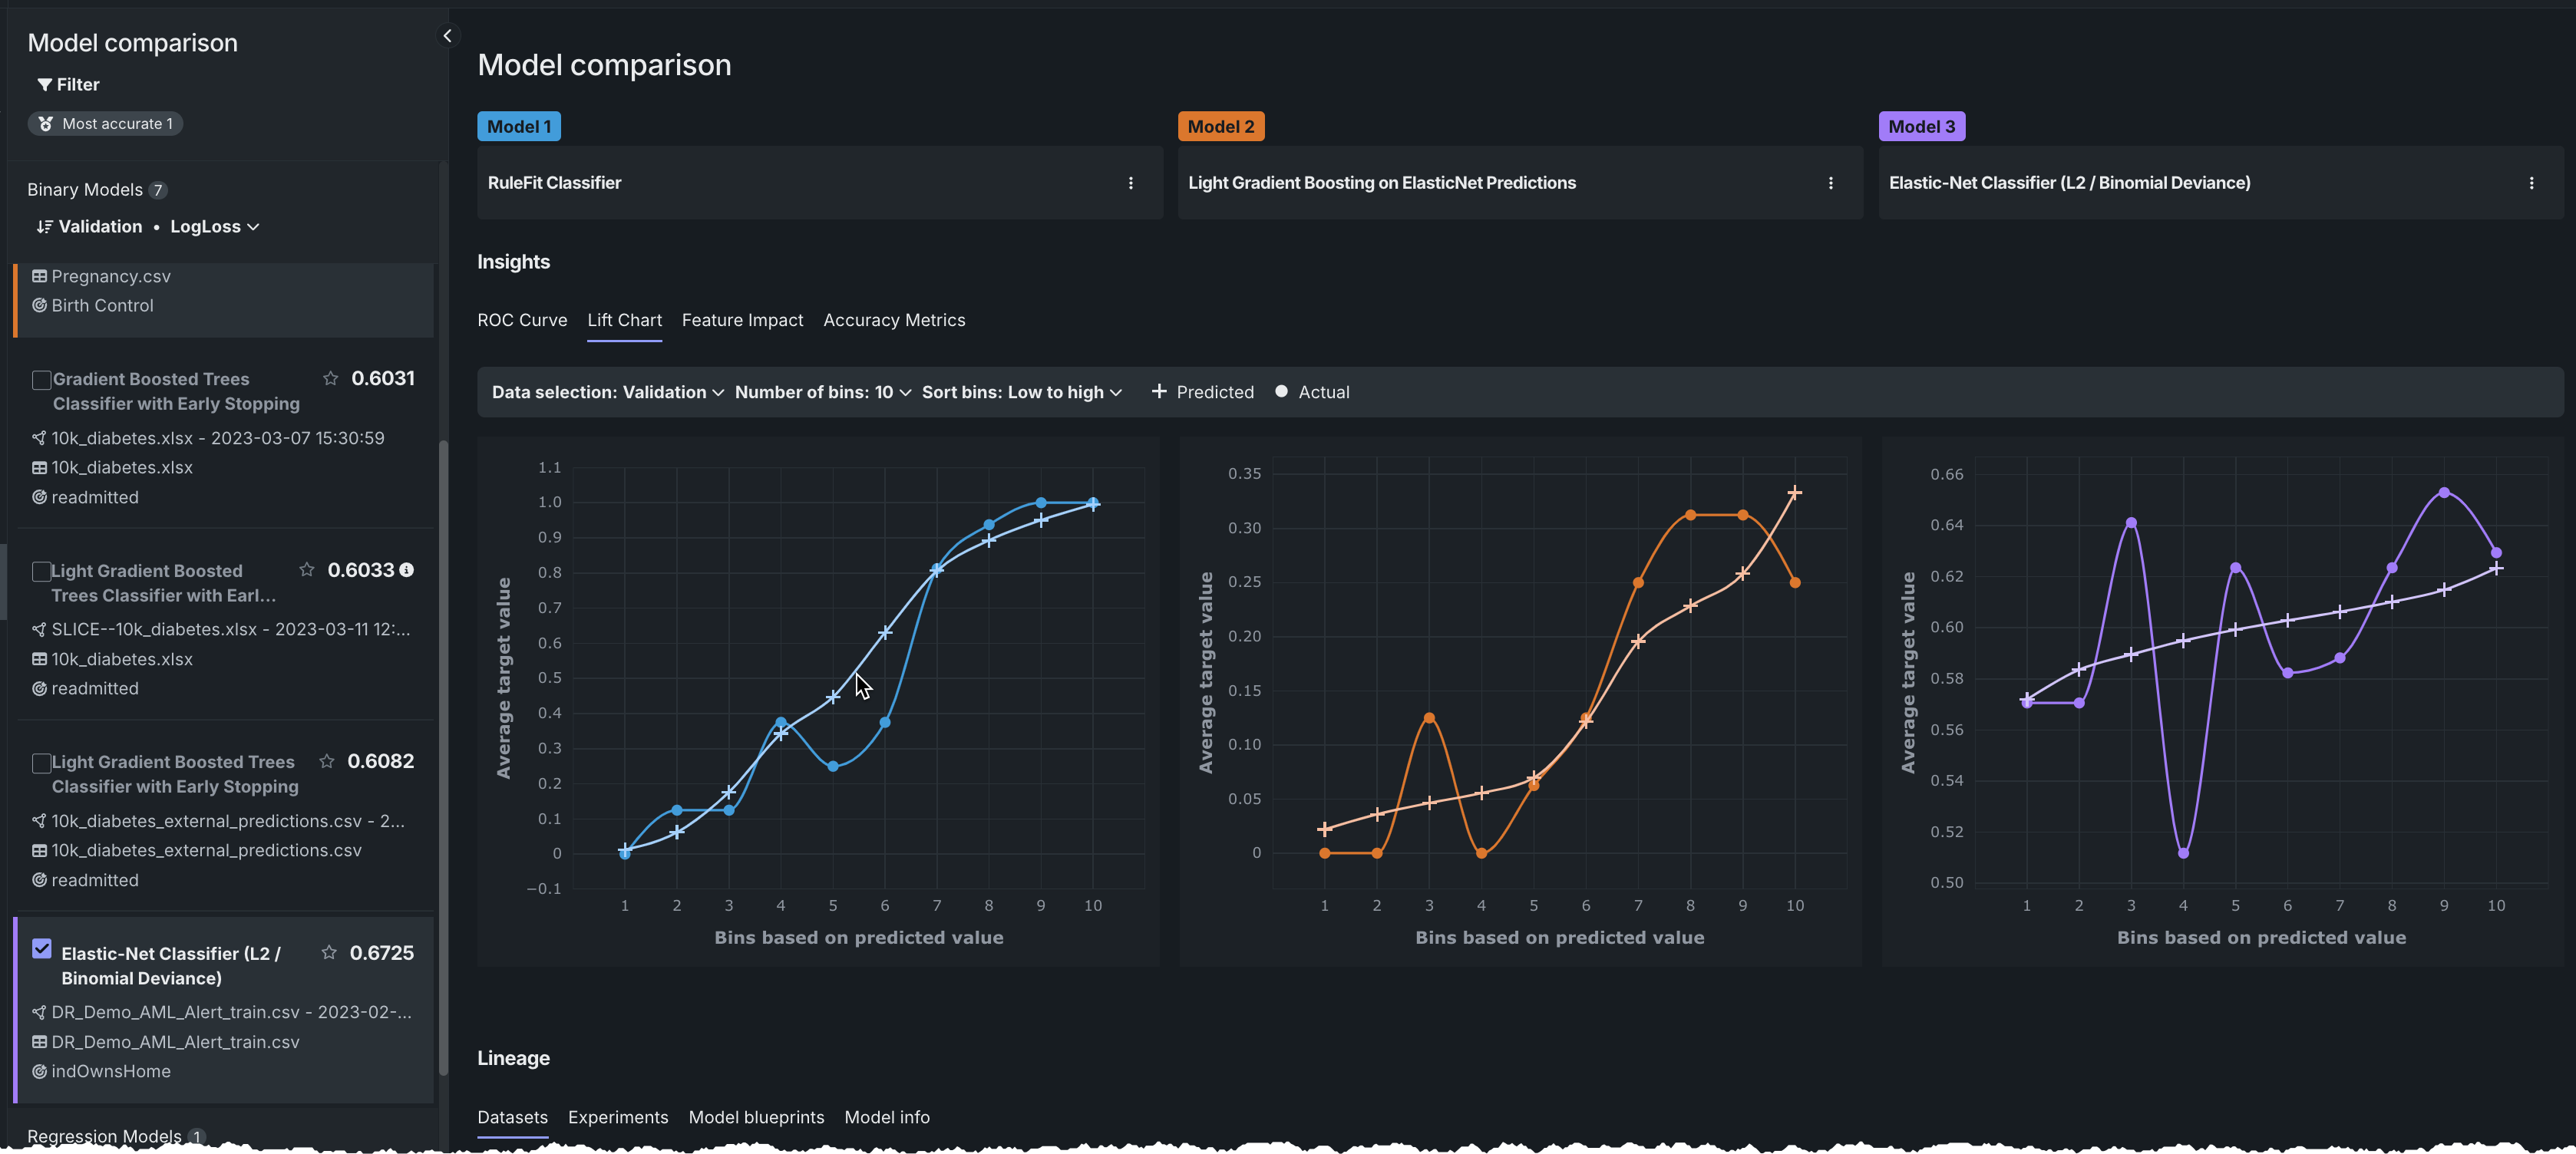Star the Gradient Boosted Trees Classifier model
This screenshot has width=2576, height=1154.
pyautogui.click(x=331, y=378)
